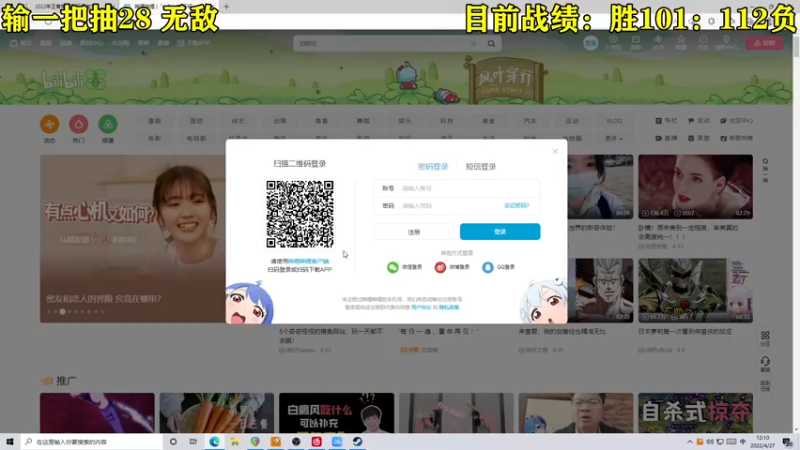This screenshot has height=450, width=800.
Task: Close the login dialog with the X
Action: [x=555, y=151]
